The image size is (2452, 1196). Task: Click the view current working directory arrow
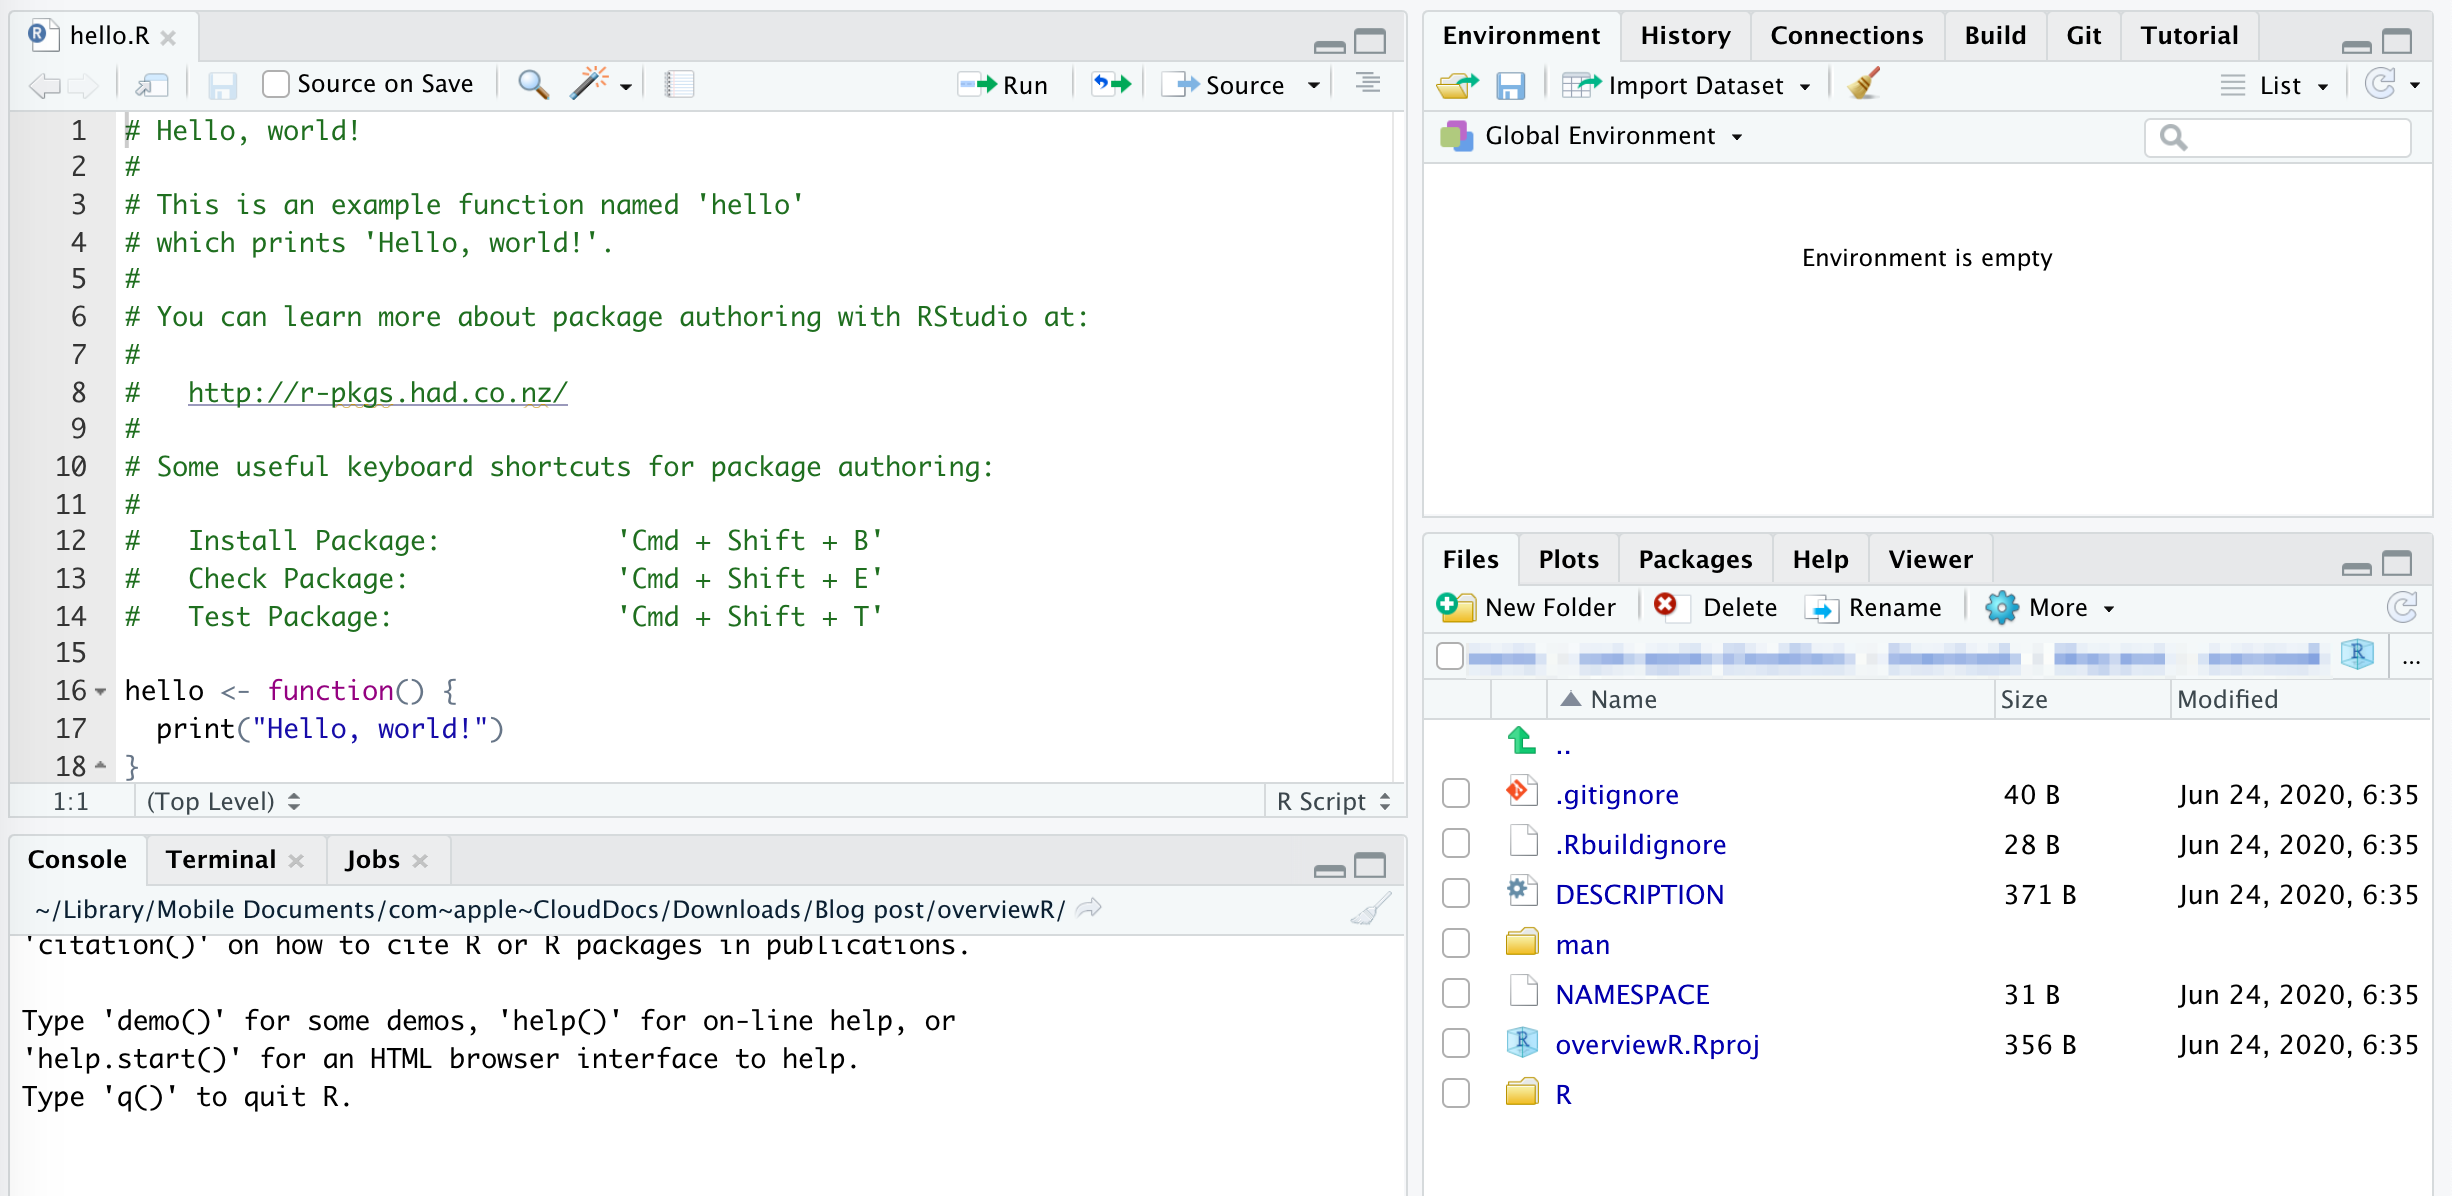click(x=1089, y=908)
